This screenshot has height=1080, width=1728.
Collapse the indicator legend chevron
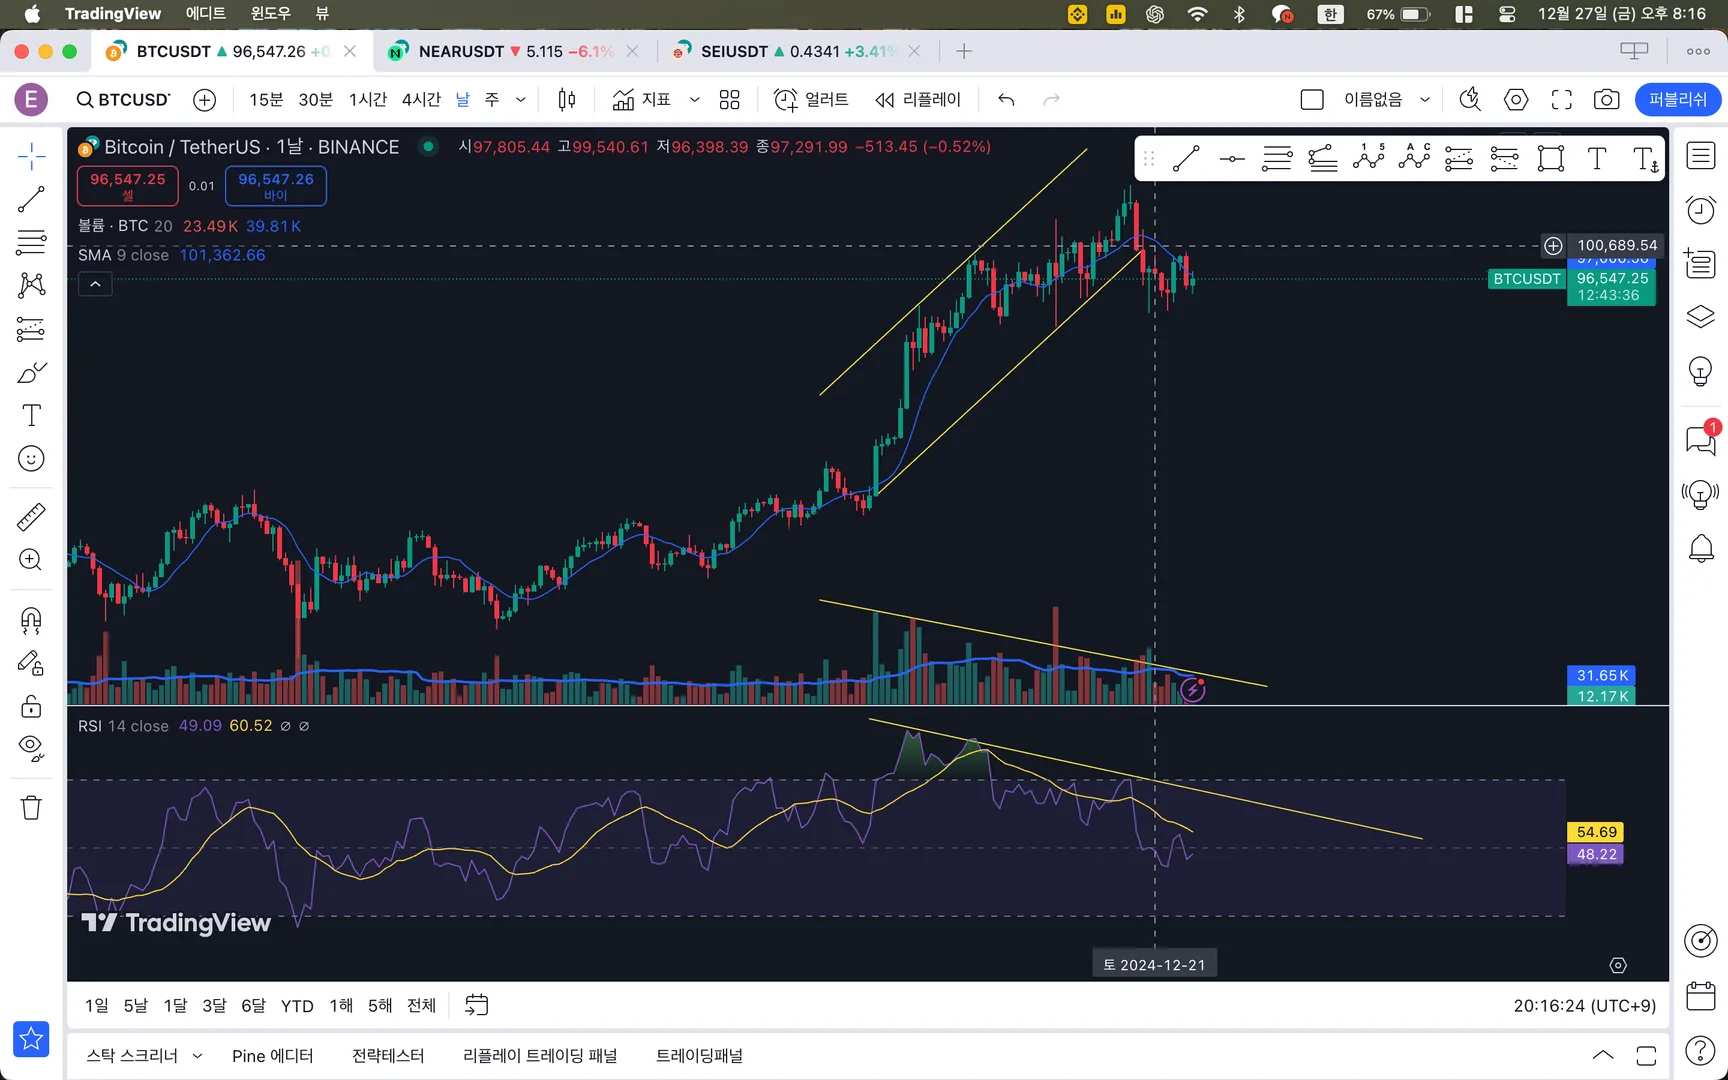click(x=95, y=284)
